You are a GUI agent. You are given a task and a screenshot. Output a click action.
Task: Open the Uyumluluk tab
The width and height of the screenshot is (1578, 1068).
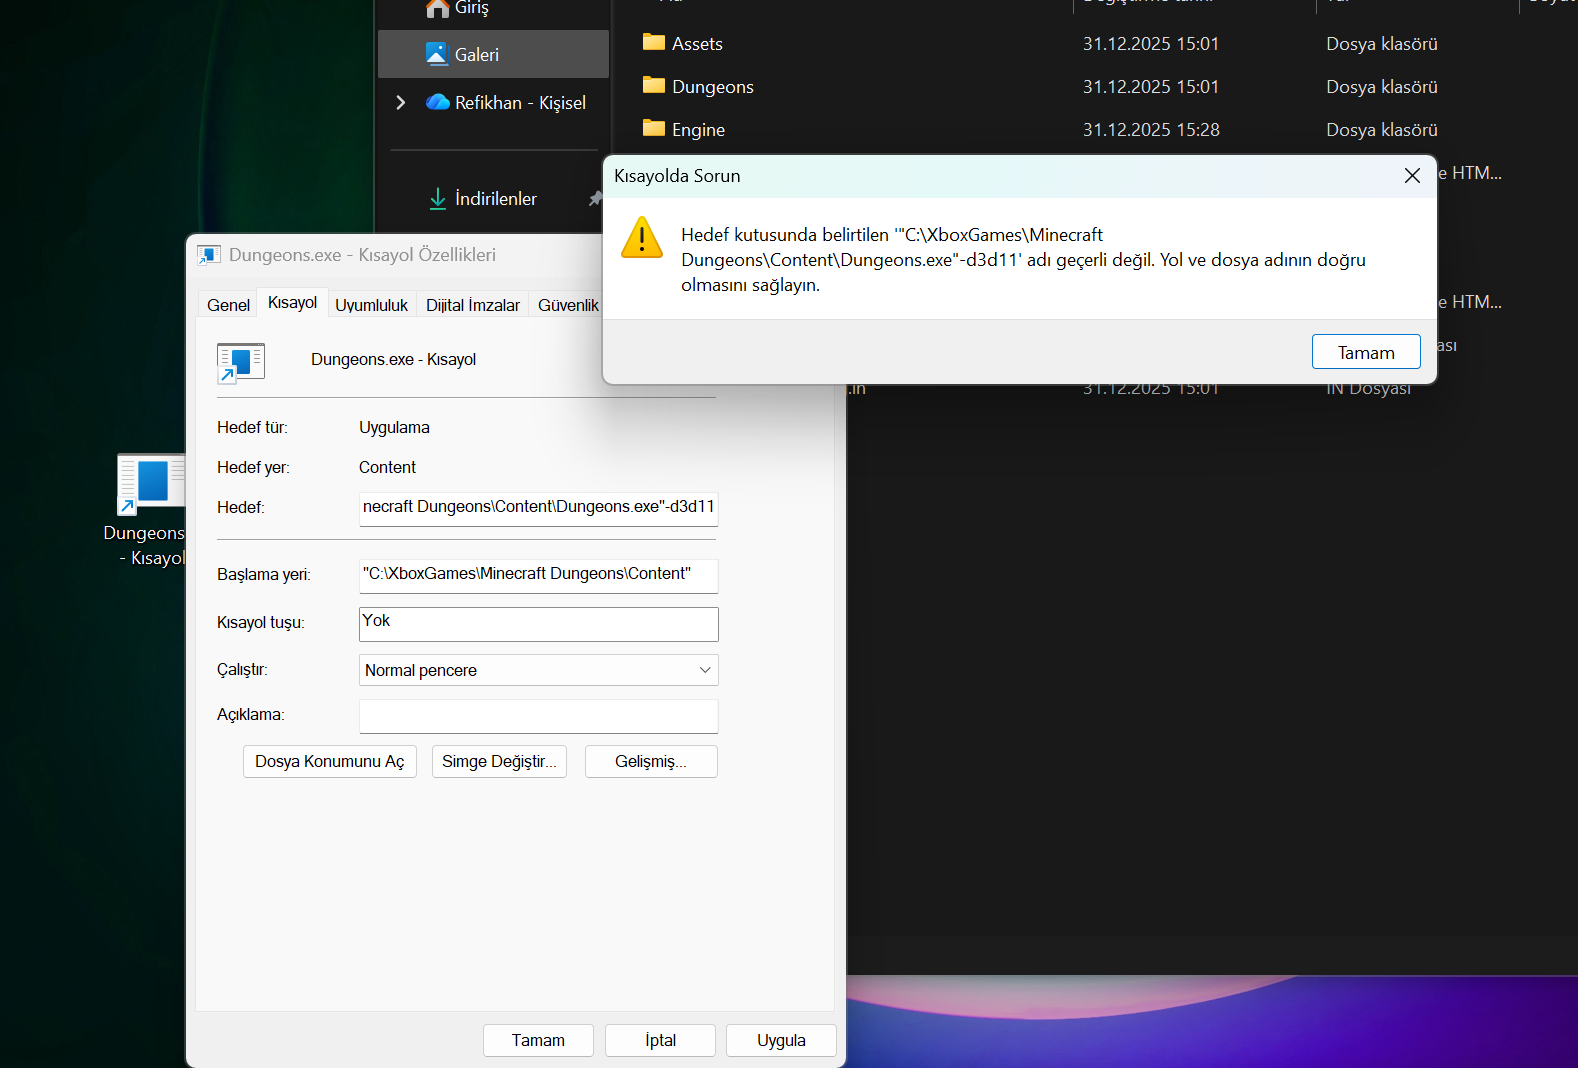(x=371, y=305)
